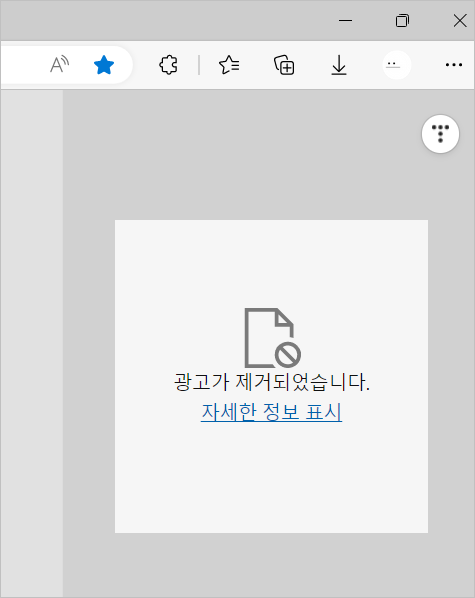Open Settings and more menu
Viewport: 475px width, 598px height.
tap(454, 65)
